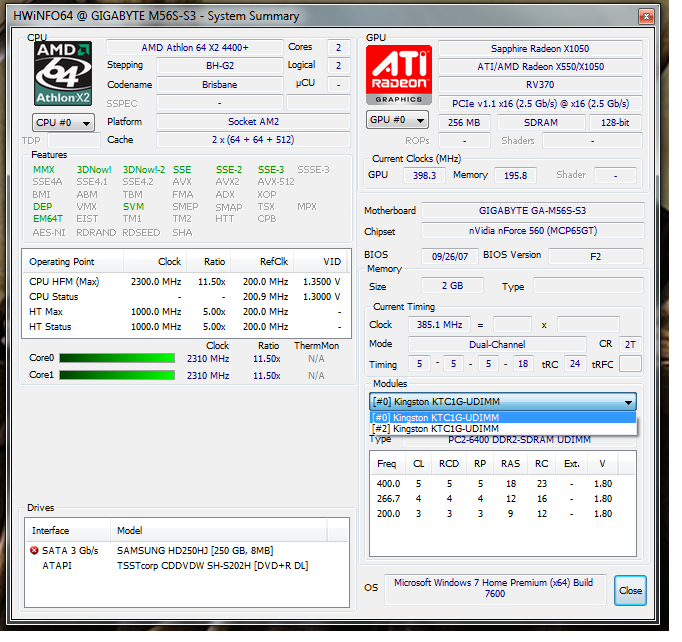This screenshot has height=642, width=682.
Task: Select module [#2] Kingston KTC1G-UDIMM from list
Action: tap(502, 428)
